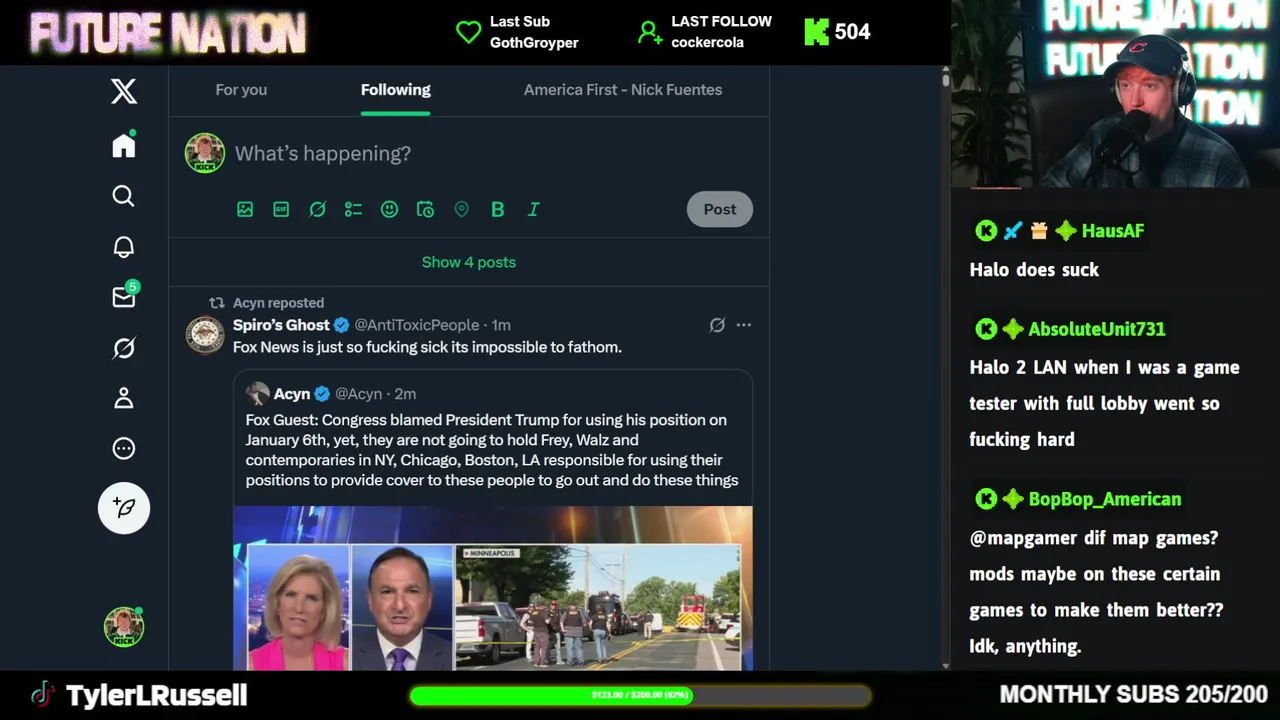This screenshot has width=1280, height=720.
Task: Open @AntiToxicPeople handle link
Action: click(x=417, y=325)
